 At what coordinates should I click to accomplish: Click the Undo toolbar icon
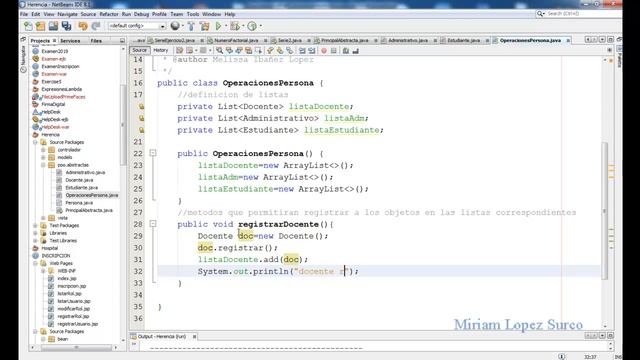point(83,26)
